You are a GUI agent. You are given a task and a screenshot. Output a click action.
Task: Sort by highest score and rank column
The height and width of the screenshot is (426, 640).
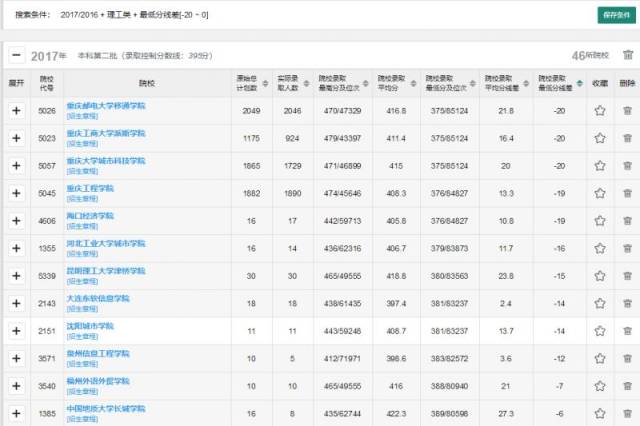366,83
